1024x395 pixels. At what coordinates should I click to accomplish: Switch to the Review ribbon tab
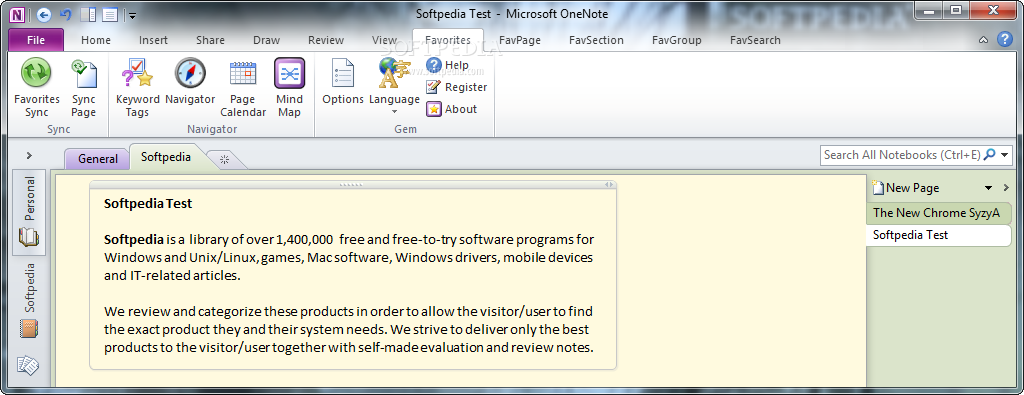pos(326,40)
